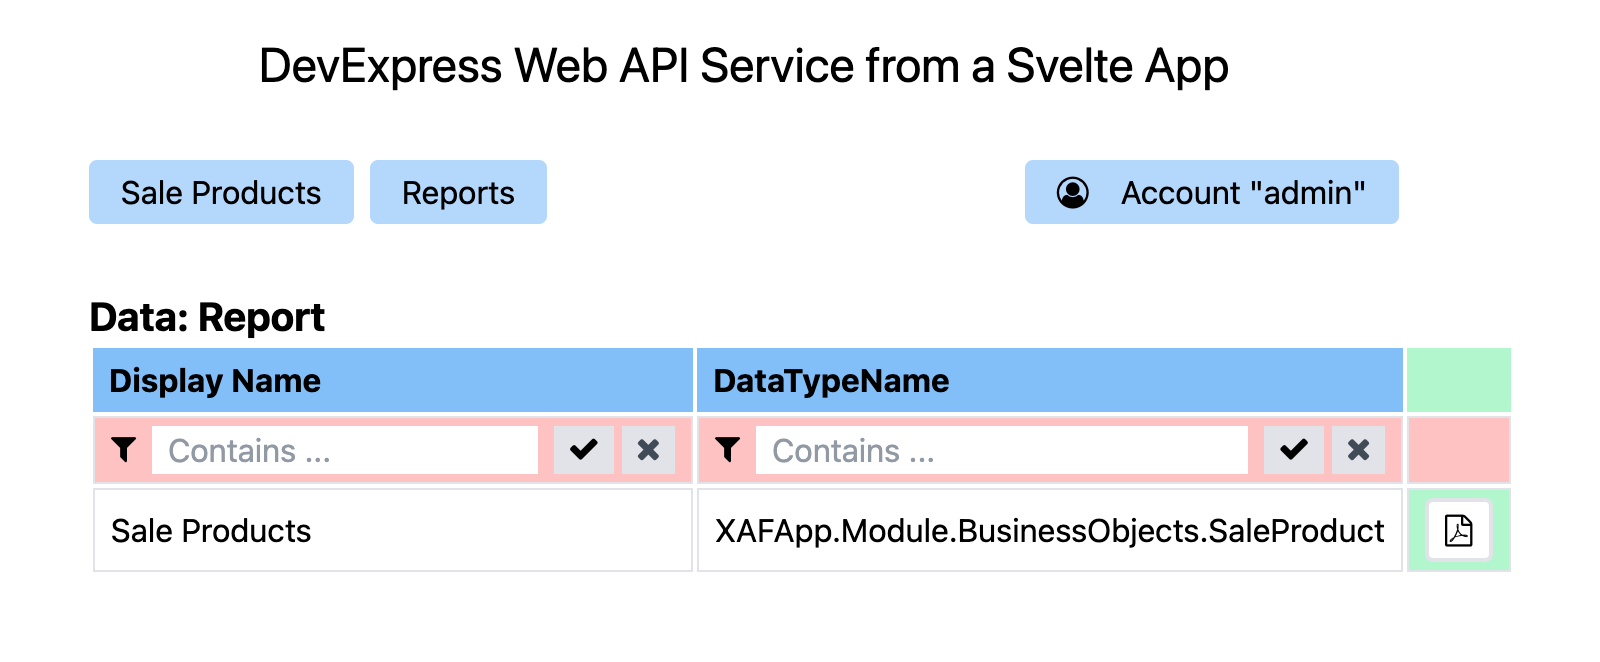
Task: Sort by the Display Name column header
Action: [393, 380]
